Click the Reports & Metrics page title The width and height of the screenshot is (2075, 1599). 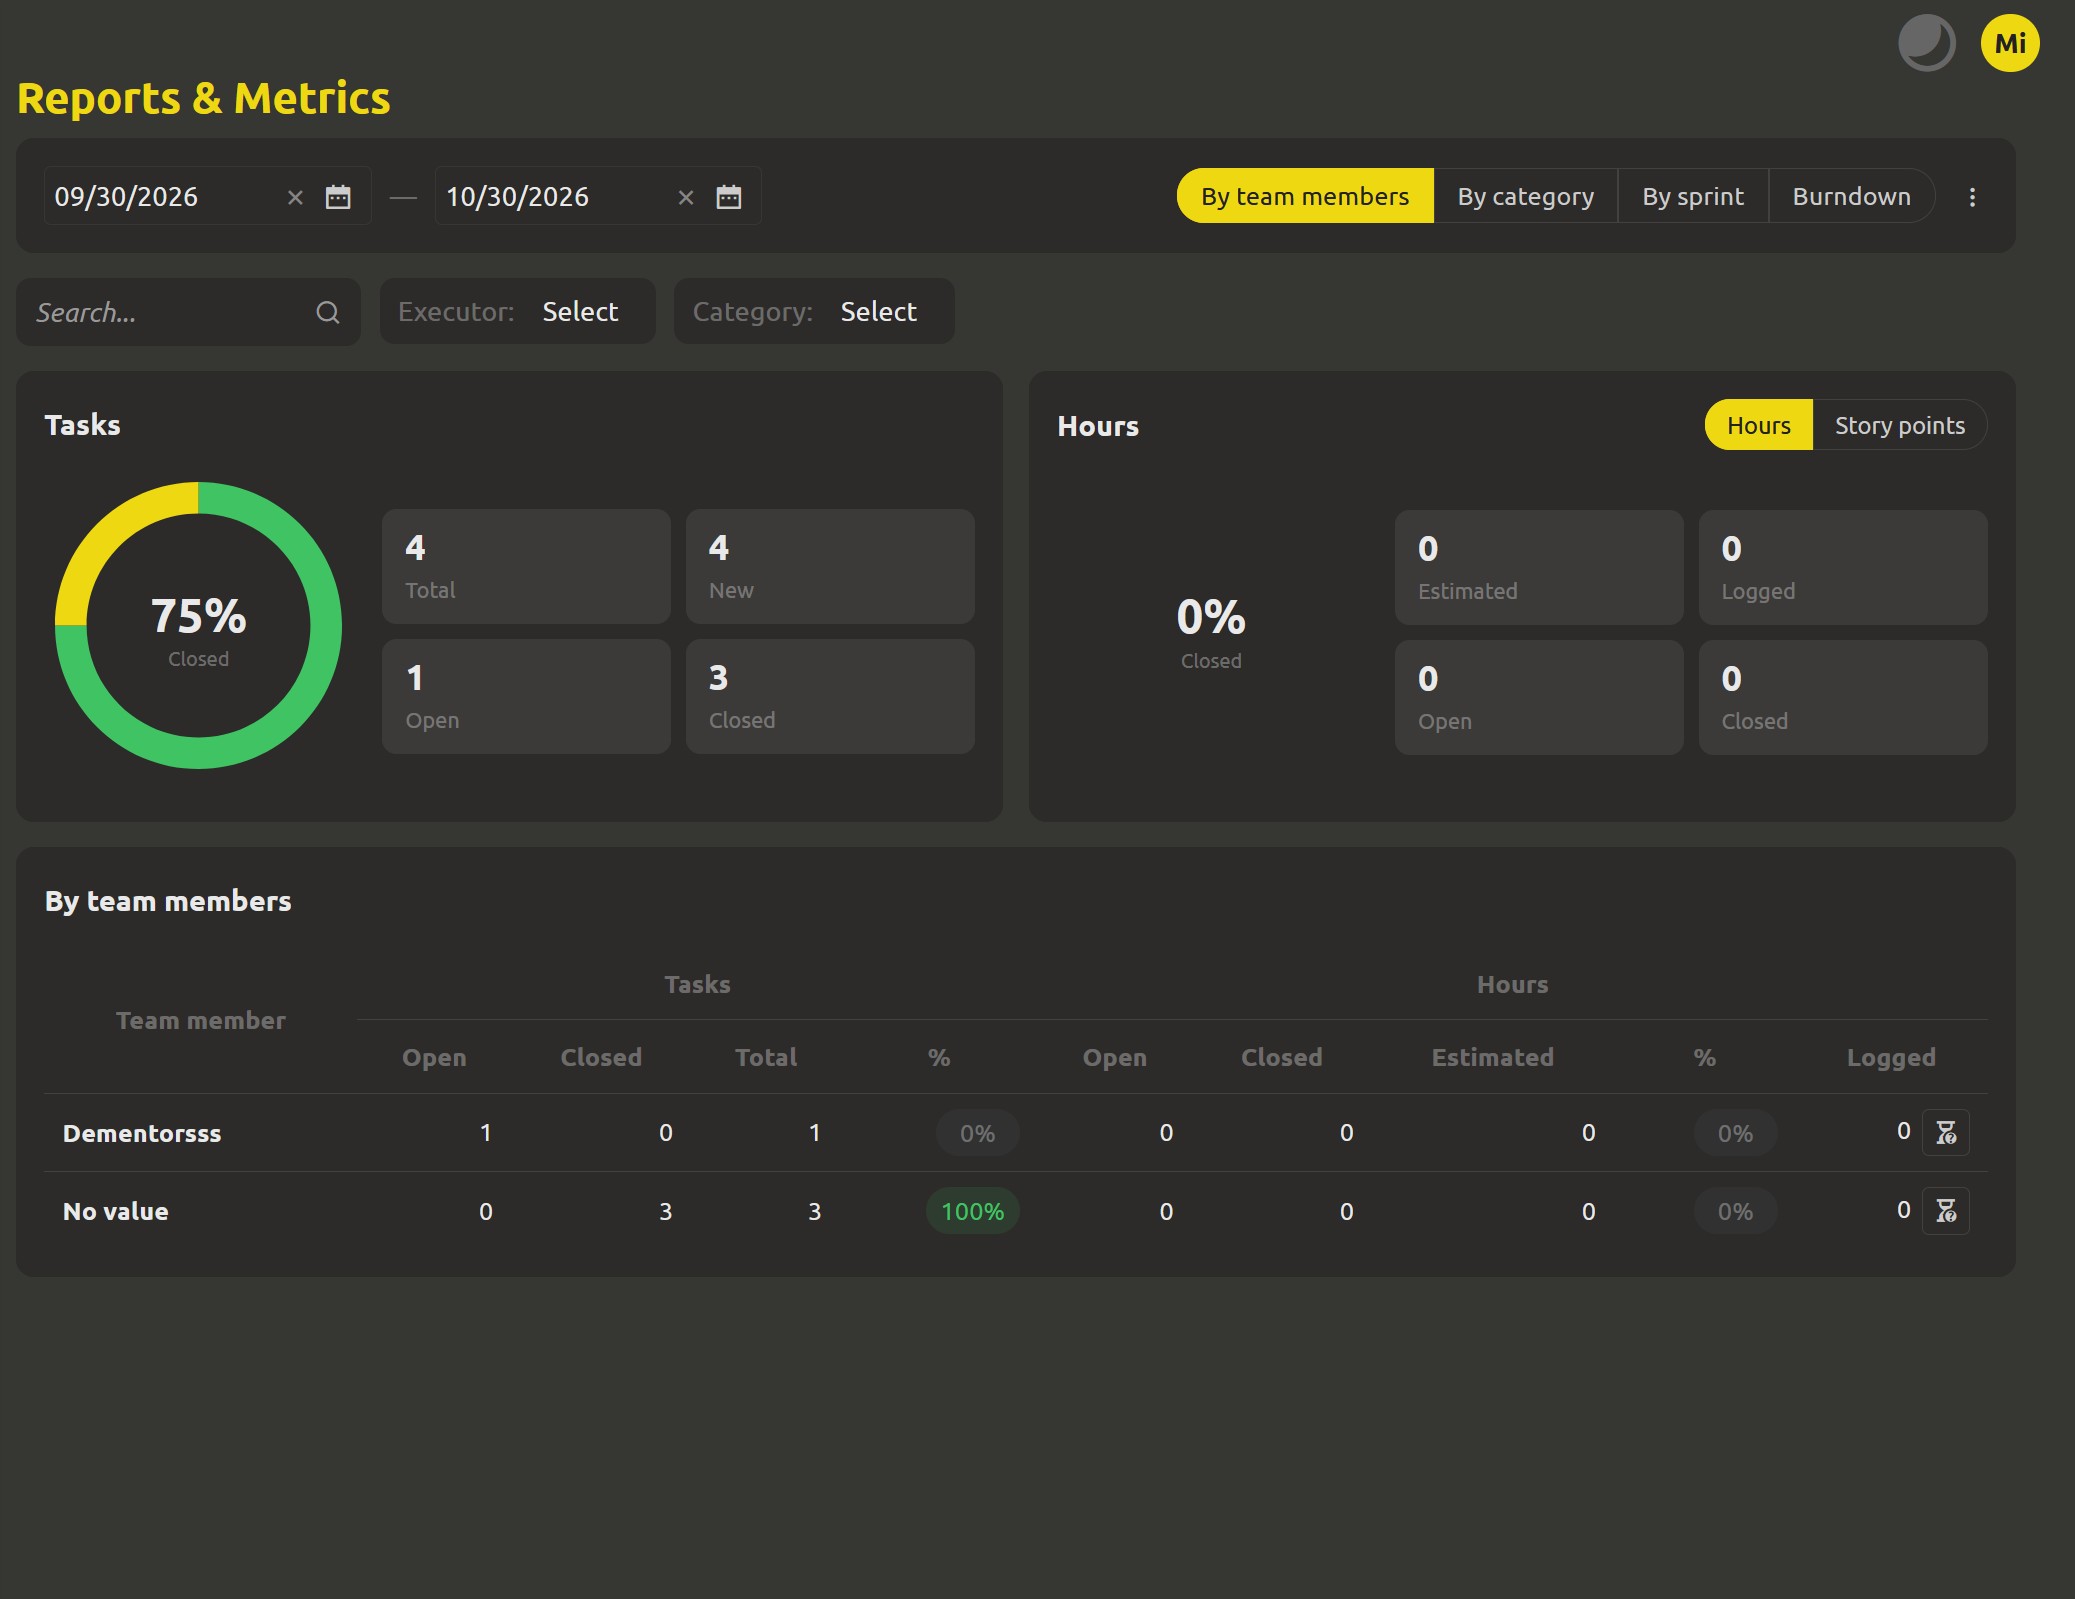click(204, 98)
